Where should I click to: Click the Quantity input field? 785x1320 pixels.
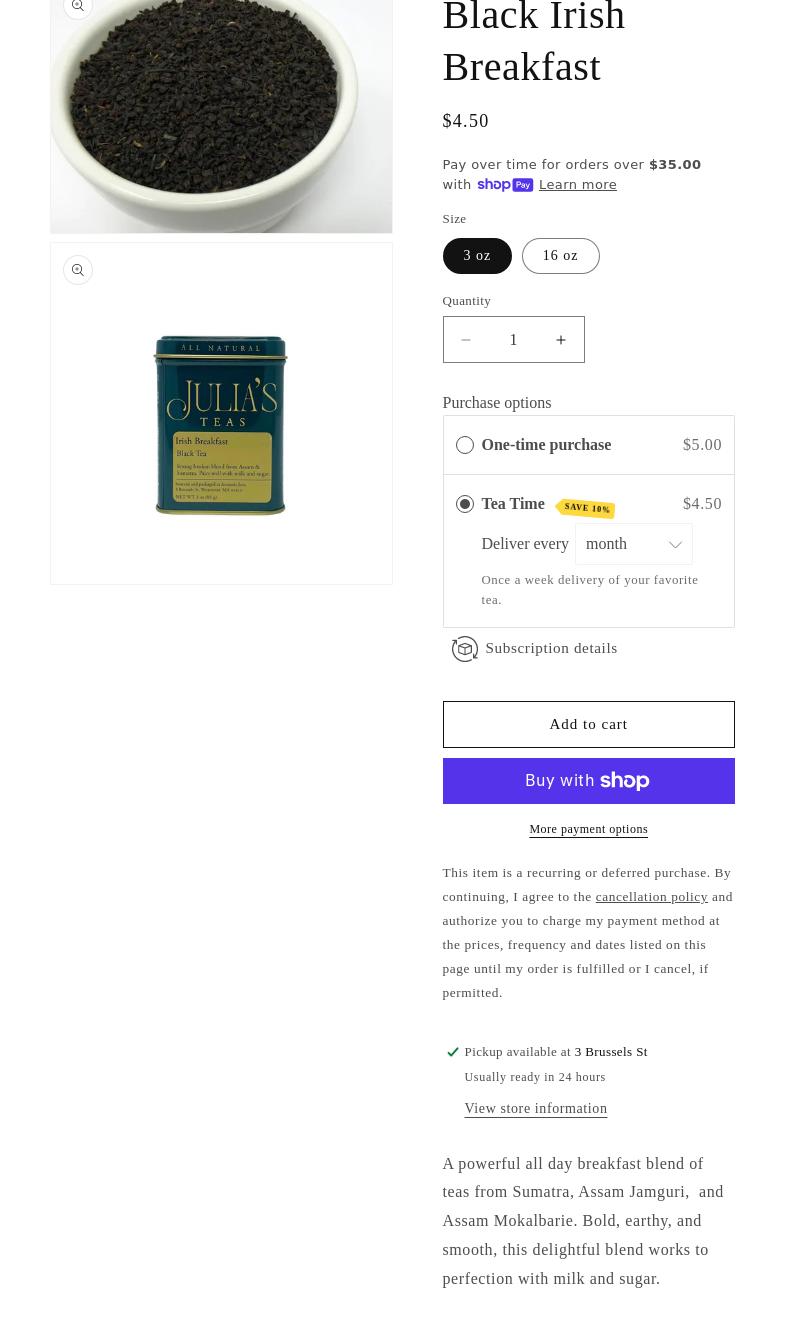pyautogui.click(x=513, y=340)
